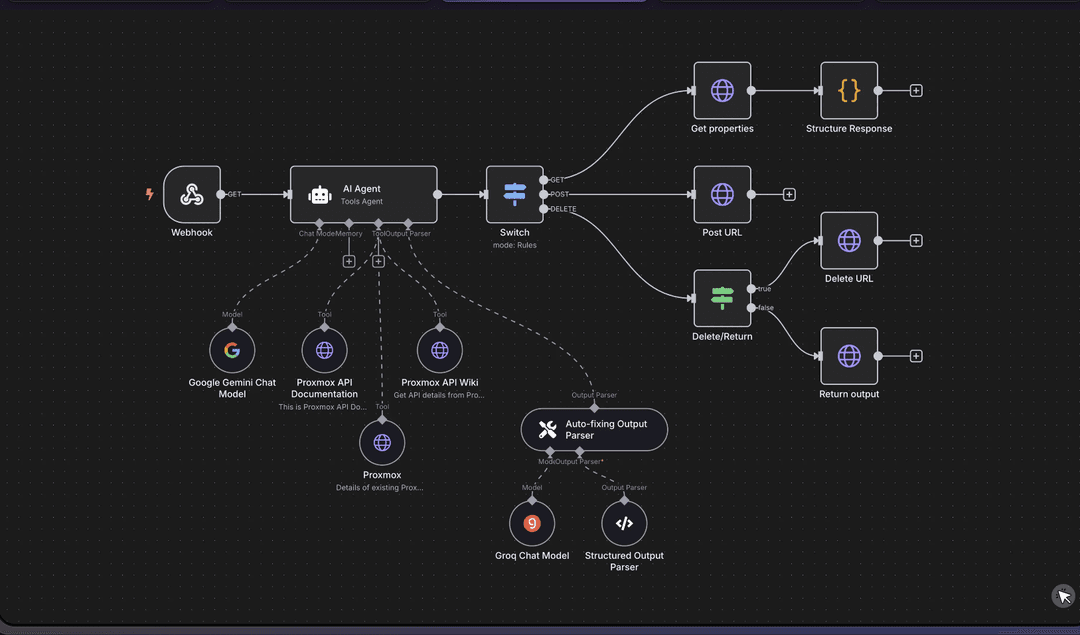Select the Groq Chat Model node
This screenshot has width=1080, height=635.
click(532, 524)
